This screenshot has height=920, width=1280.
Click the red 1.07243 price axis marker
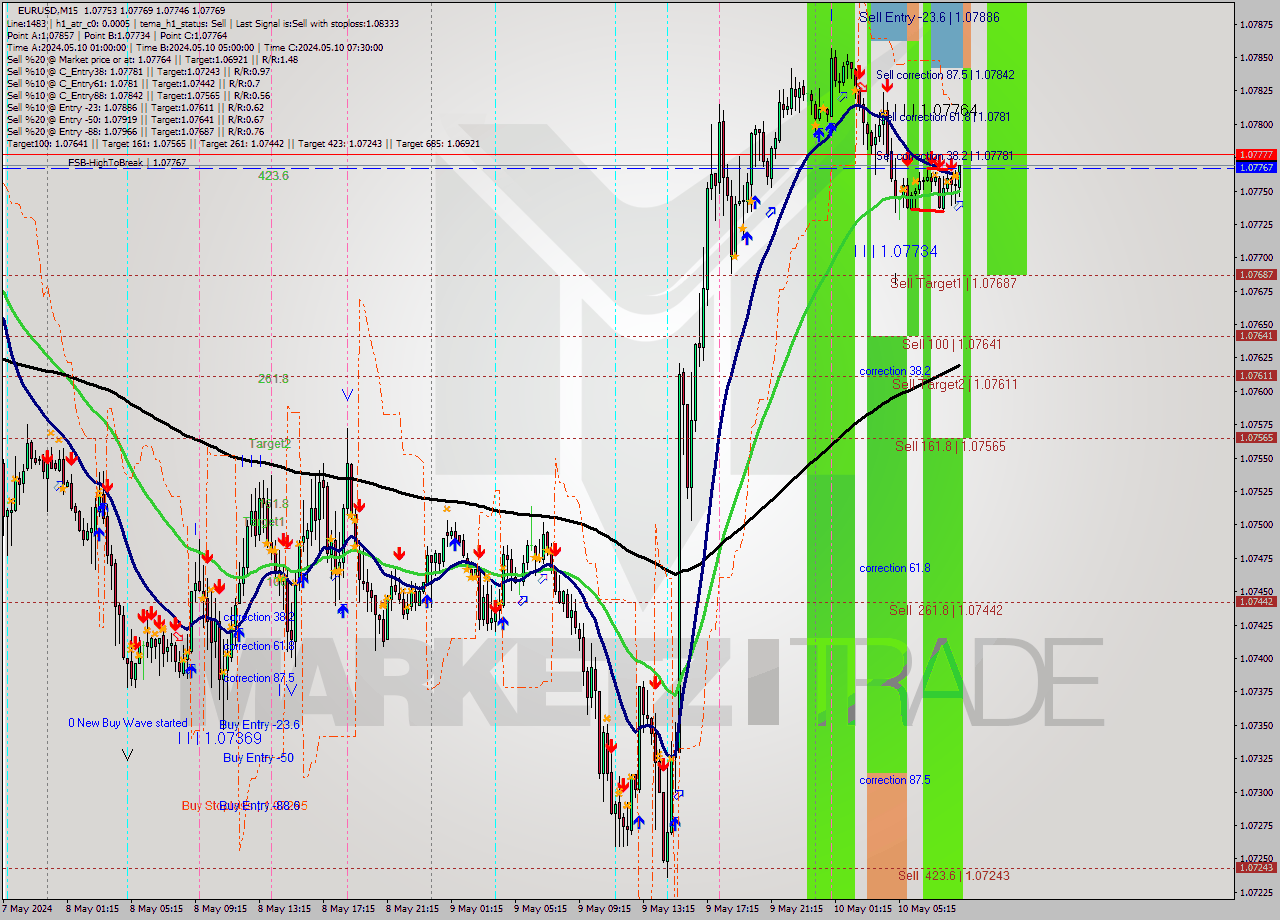1256,867
